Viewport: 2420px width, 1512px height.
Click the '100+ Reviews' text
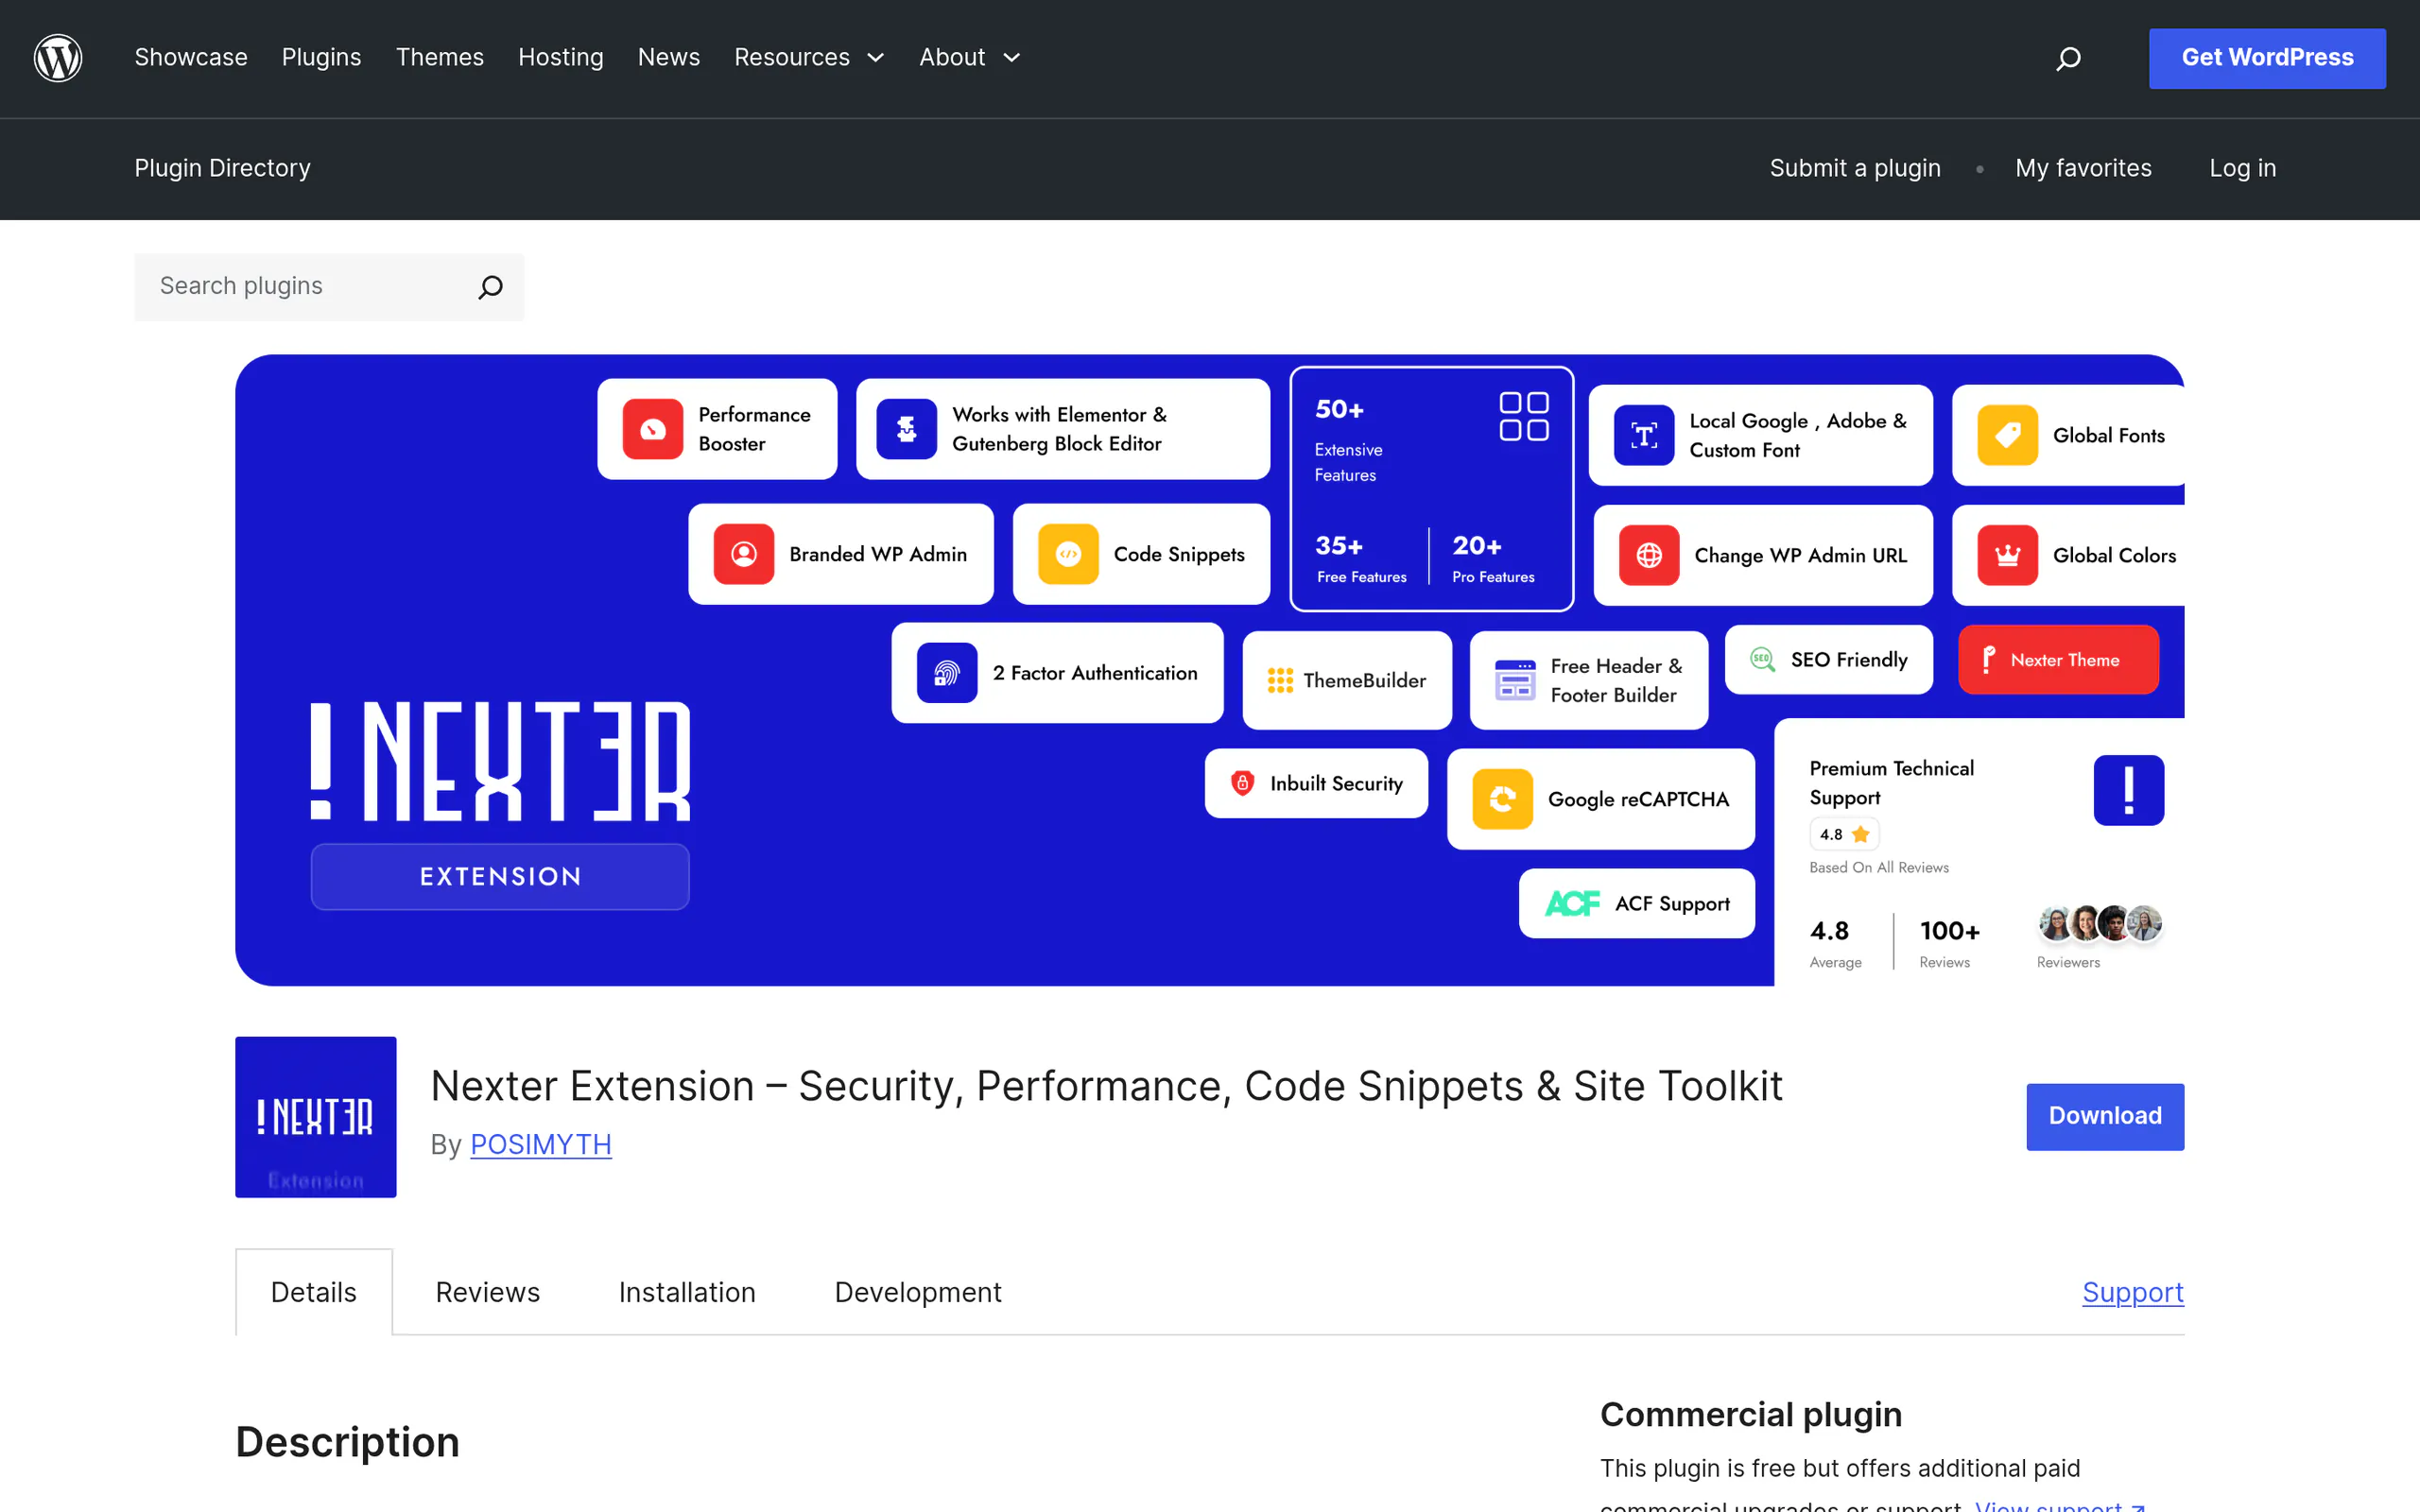point(1949,942)
